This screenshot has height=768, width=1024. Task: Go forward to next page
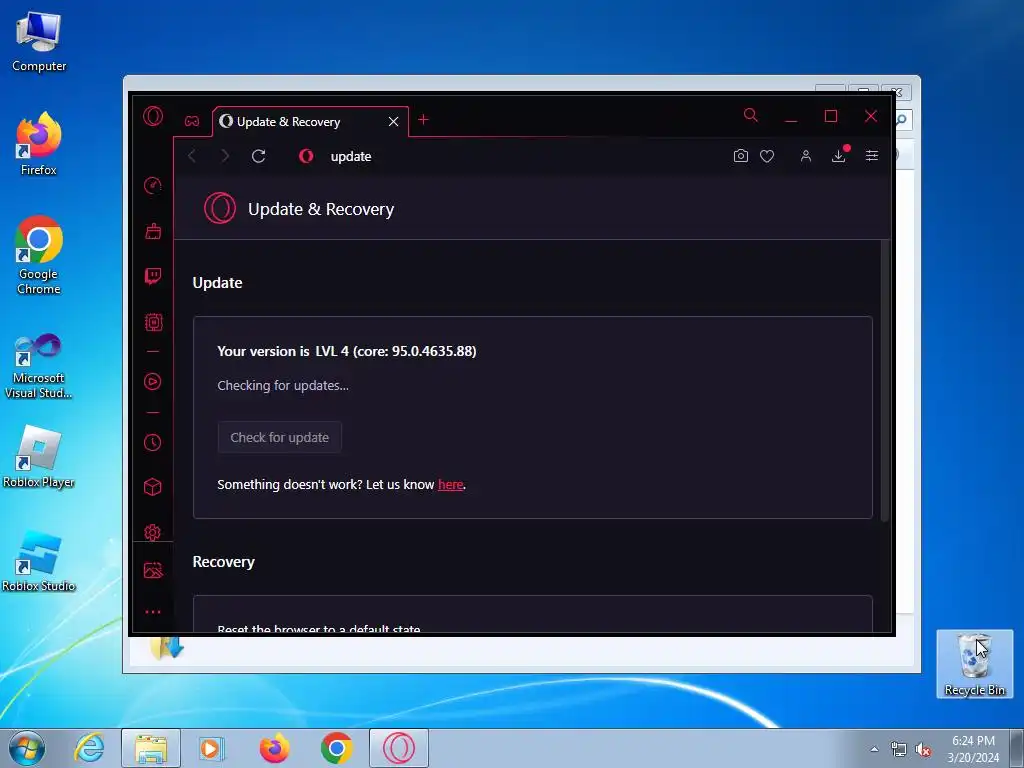(x=225, y=156)
